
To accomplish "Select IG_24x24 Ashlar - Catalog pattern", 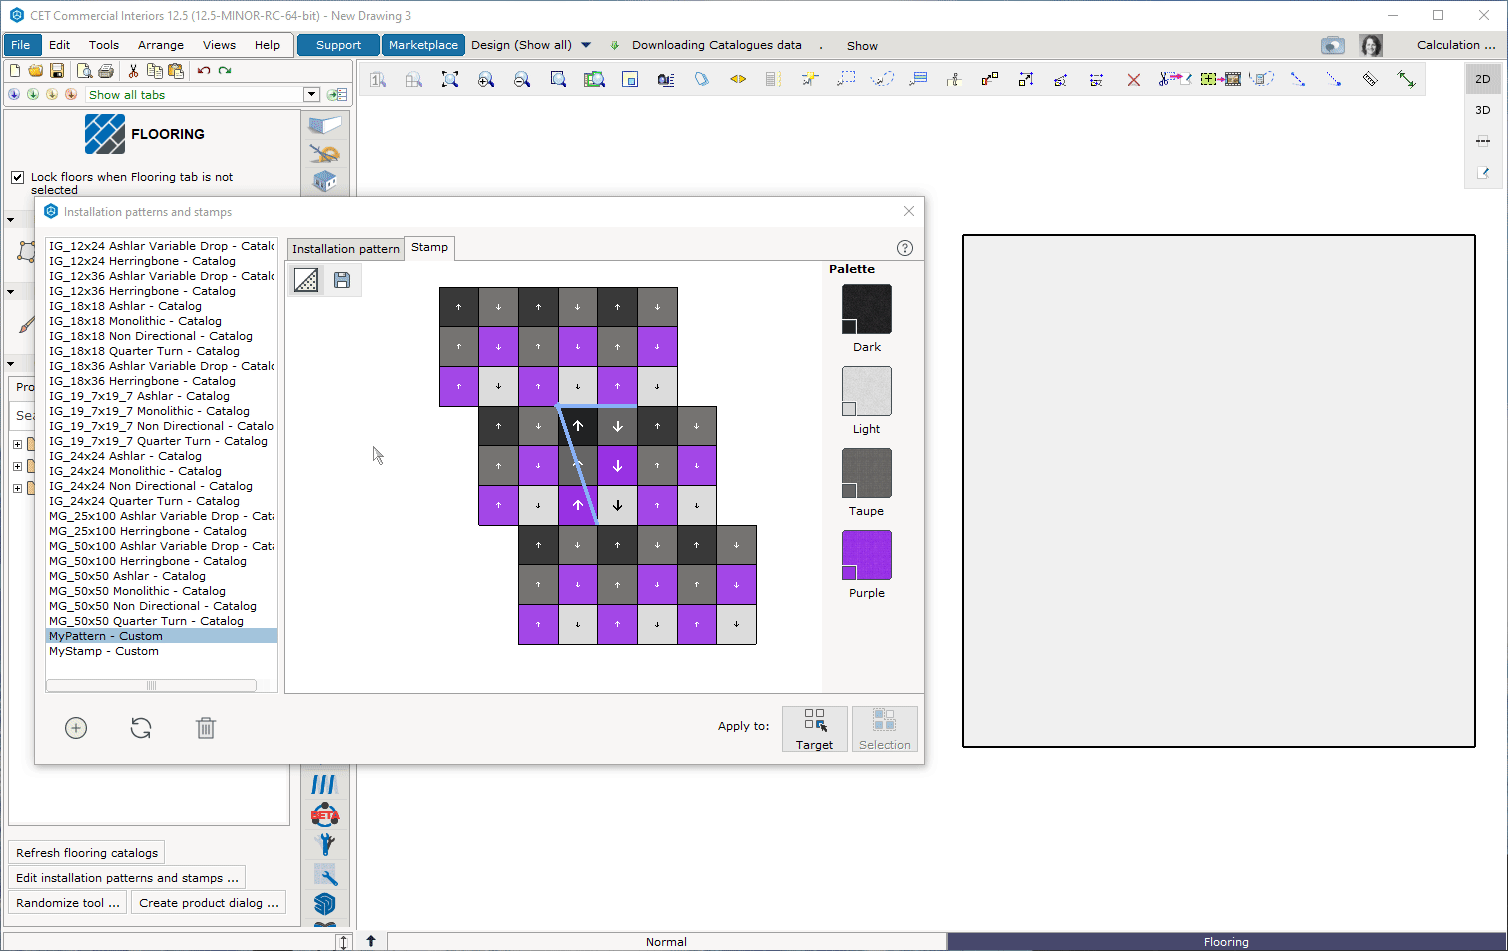I will pyautogui.click(x=161, y=456).
